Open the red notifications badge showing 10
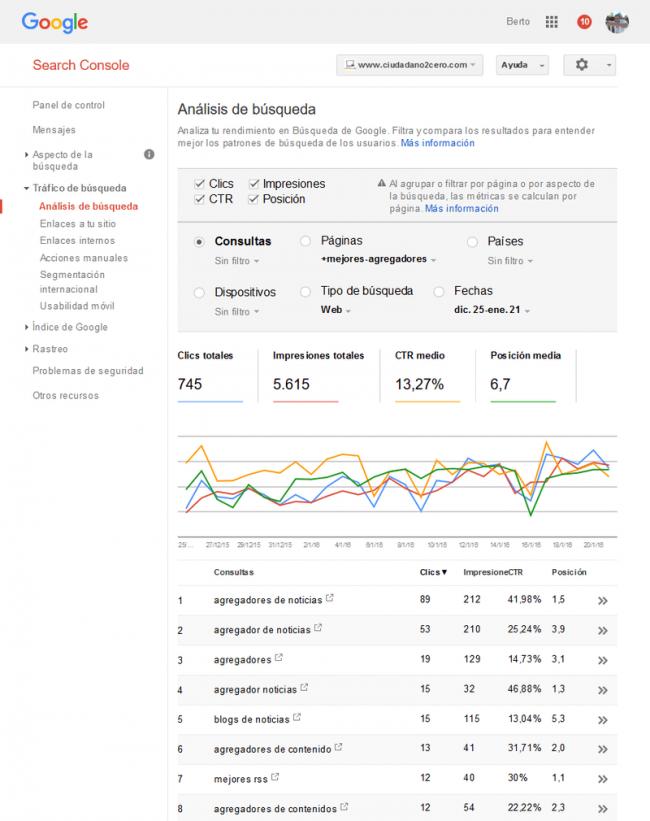The width and height of the screenshot is (650, 821). point(584,22)
